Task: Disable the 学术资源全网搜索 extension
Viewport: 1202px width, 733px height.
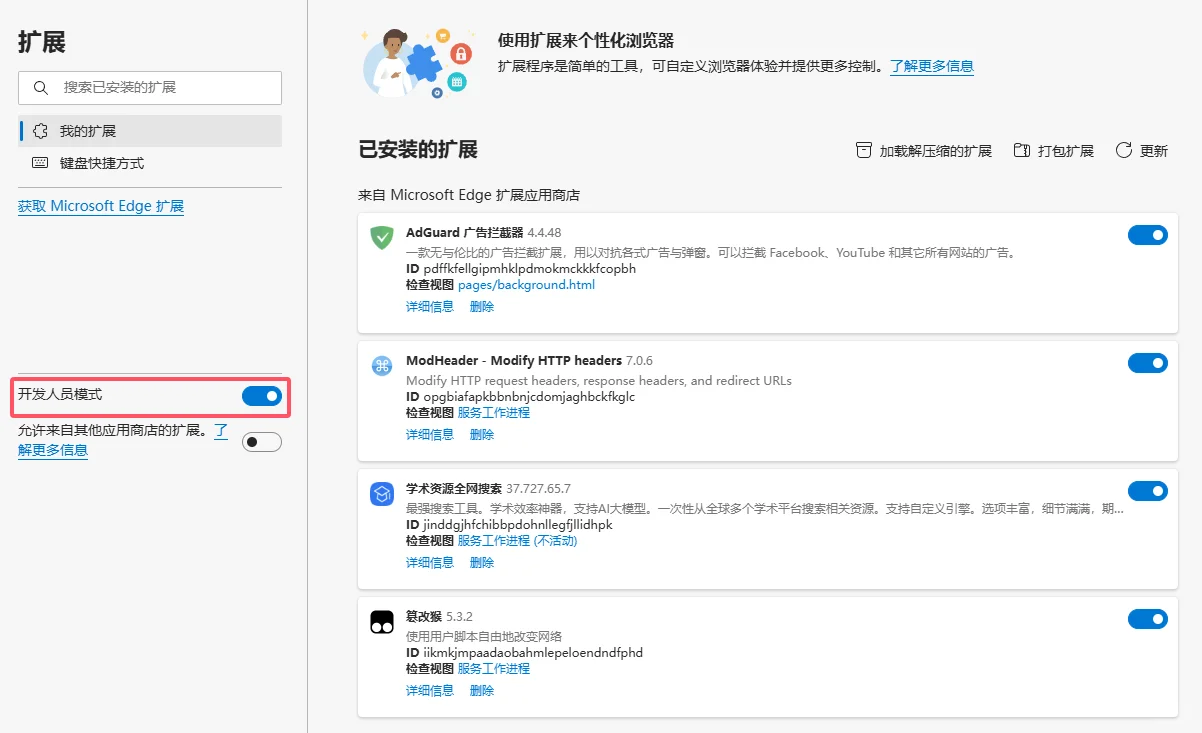Action: [x=1147, y=491]
